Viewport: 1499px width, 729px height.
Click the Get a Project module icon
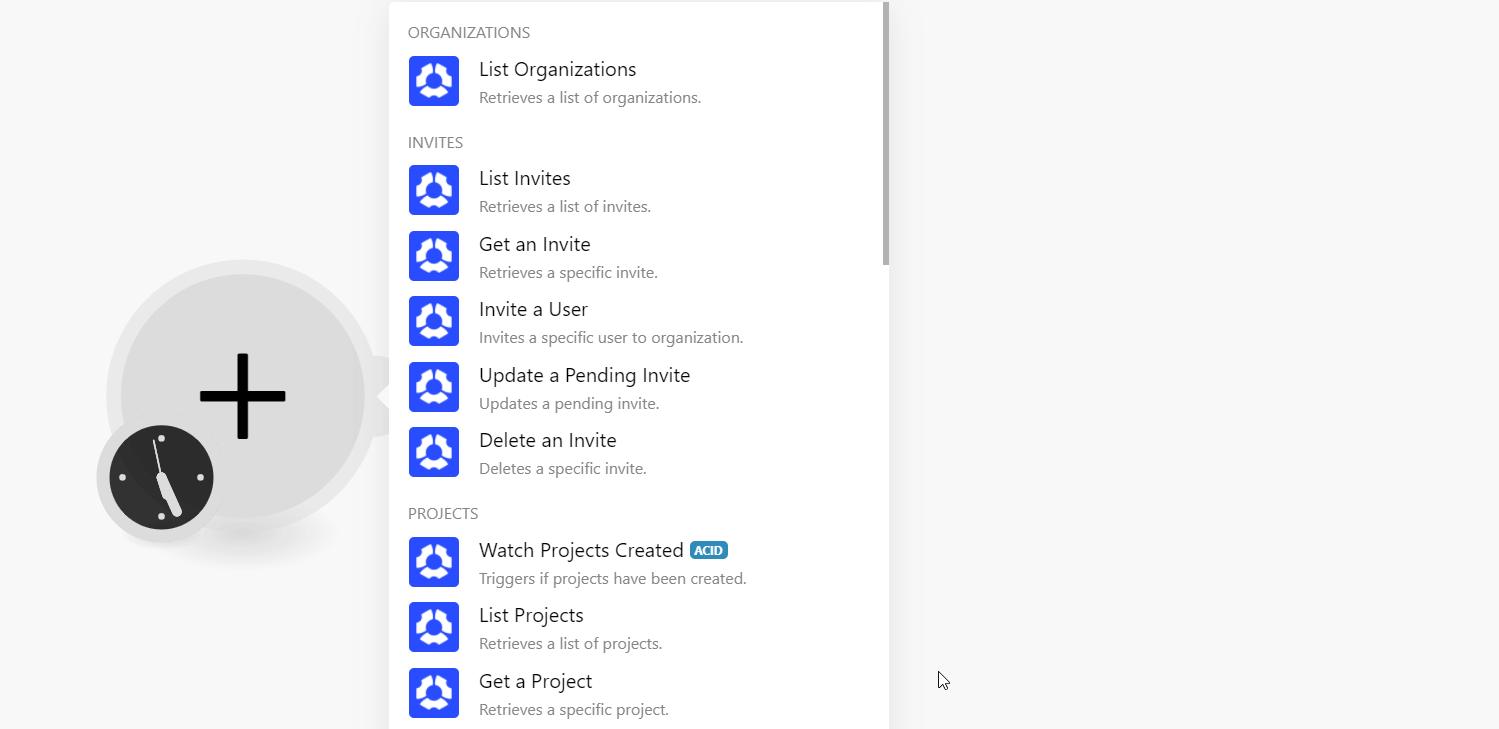pyautogui.click(x=433, y=693)
